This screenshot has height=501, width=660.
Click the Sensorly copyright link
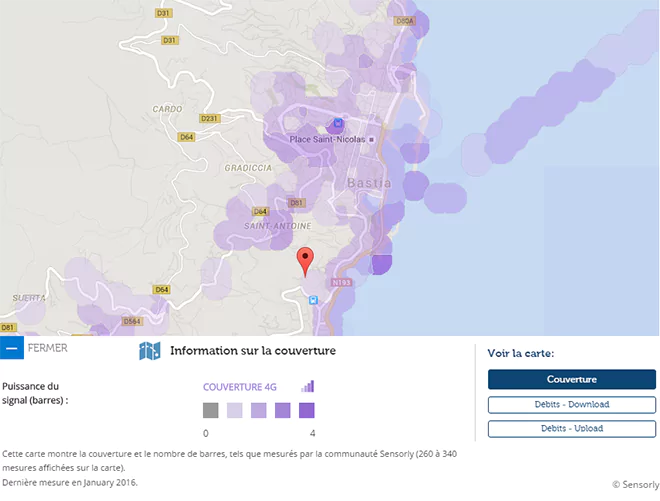click(635, 485)
